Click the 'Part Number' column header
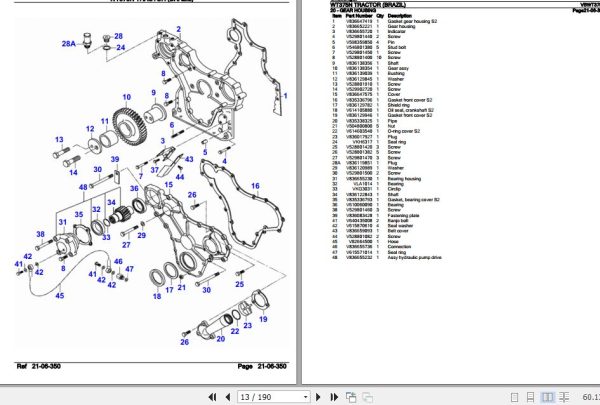The width and height of the screenshot is (600, 405). pyautogui.click(x=359, y=16)
